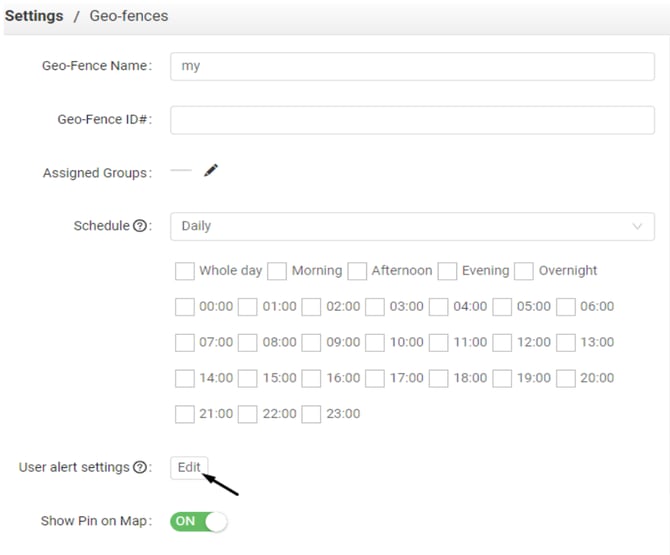Check the Whole day checkbox
670x555 pixels.
tap(185, 271)
